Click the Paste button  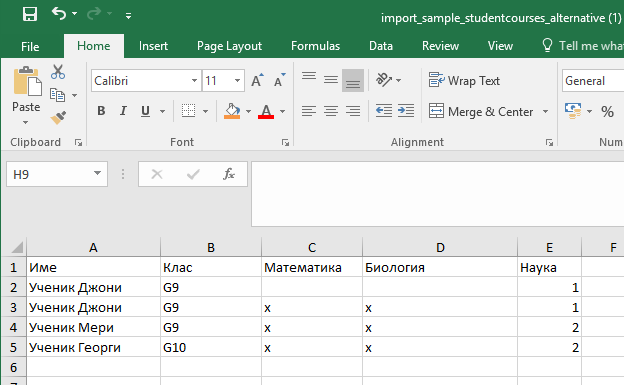26,96
